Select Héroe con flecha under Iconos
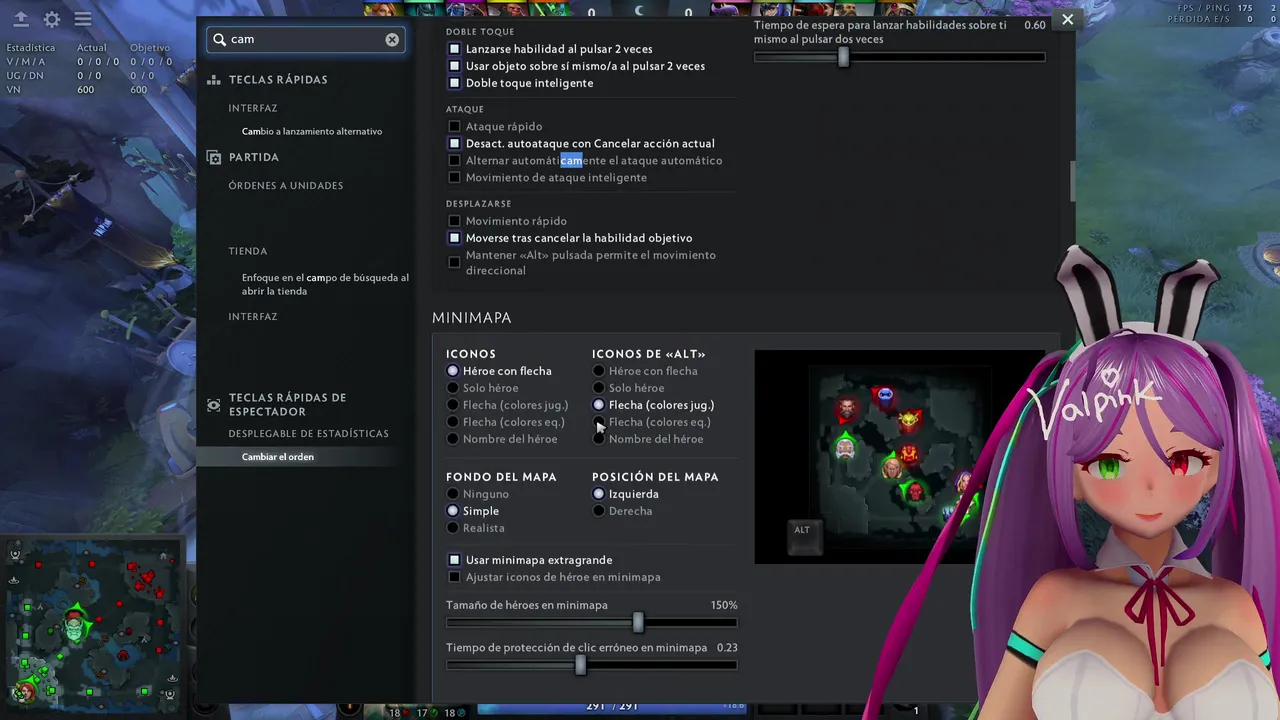The height and width of the screenshot is (720, 1280). tap(453, 371)
